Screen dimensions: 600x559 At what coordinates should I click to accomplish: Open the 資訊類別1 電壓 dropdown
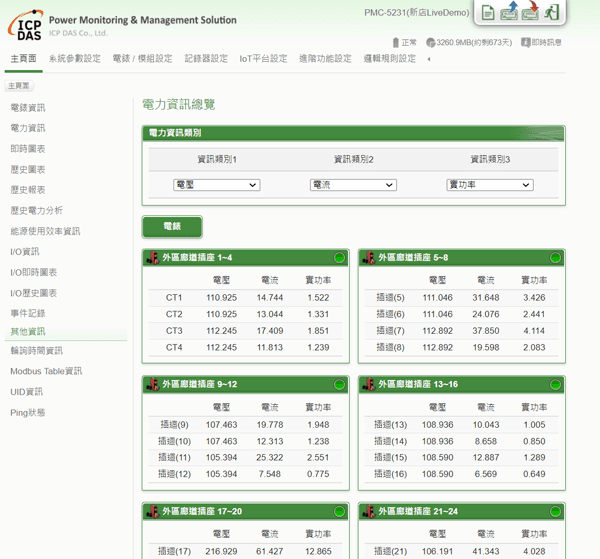[x=217, y=185]
